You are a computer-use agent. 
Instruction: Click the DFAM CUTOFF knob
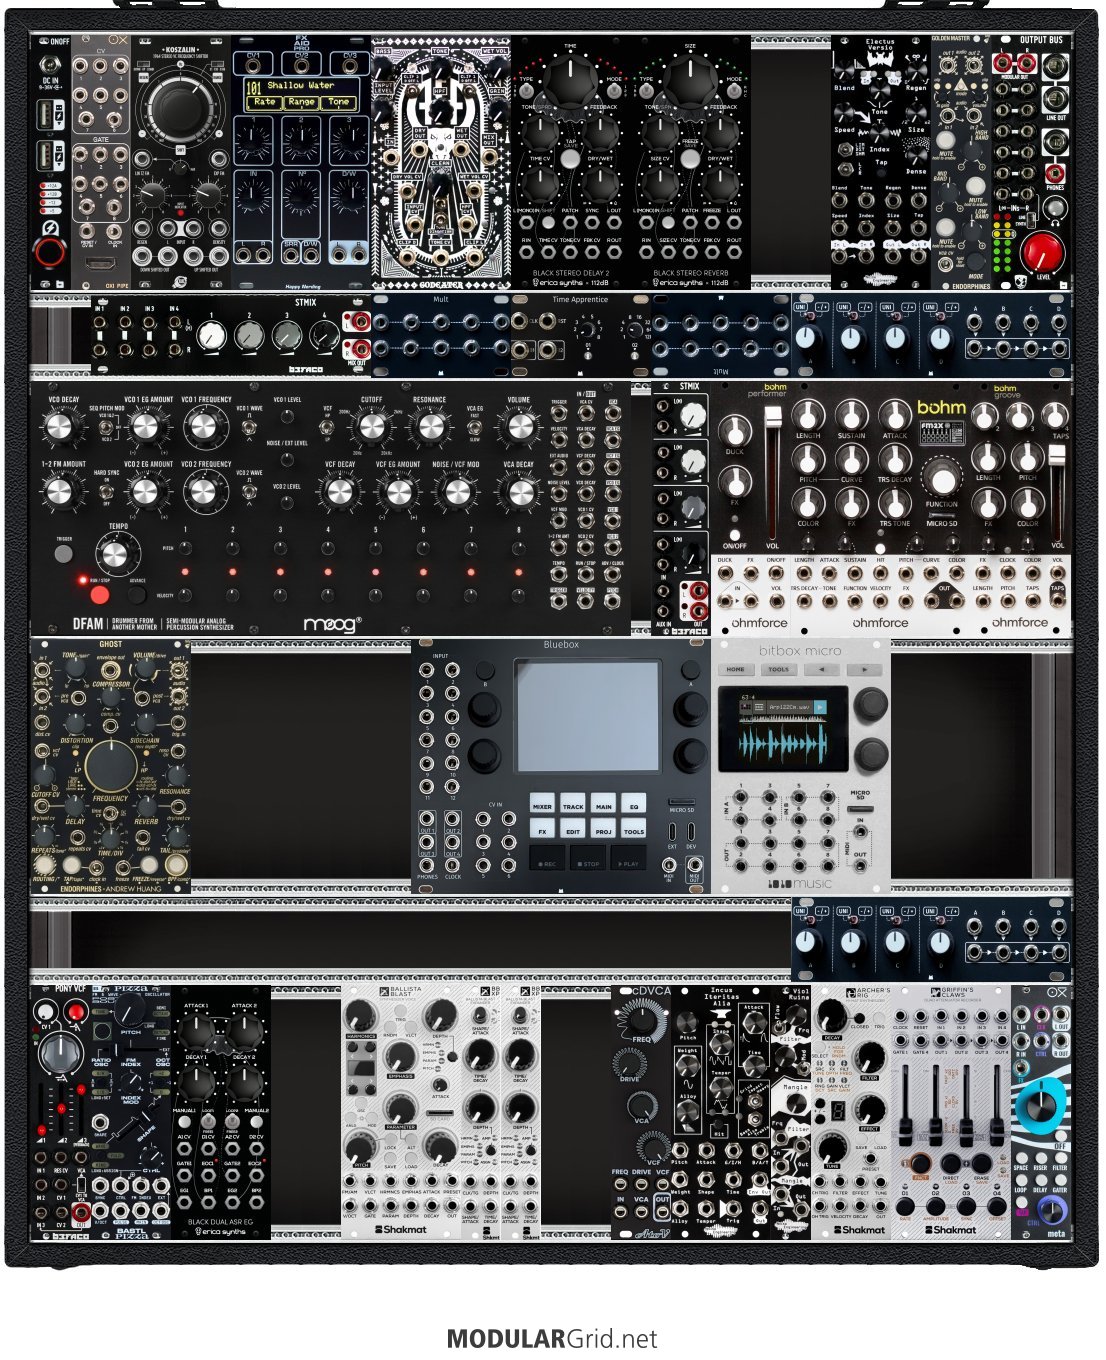pyautogui.click(x=371, y=428)
